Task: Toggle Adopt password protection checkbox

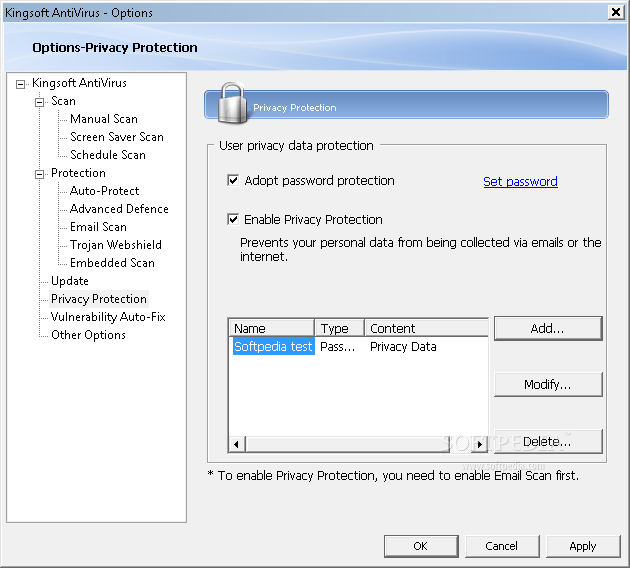Action: coord(233,180)
